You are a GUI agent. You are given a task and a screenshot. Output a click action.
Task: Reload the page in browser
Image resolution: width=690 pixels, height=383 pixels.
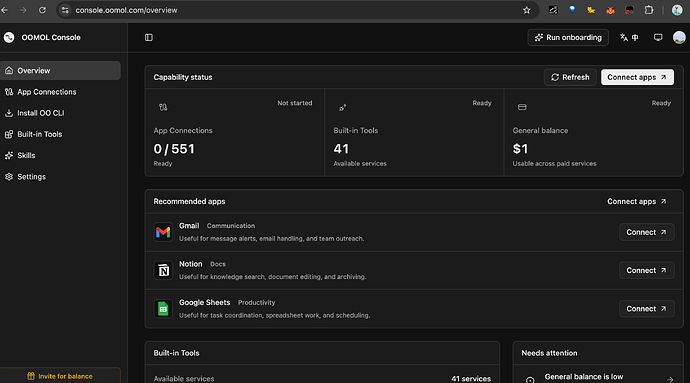tap(42, 10)
